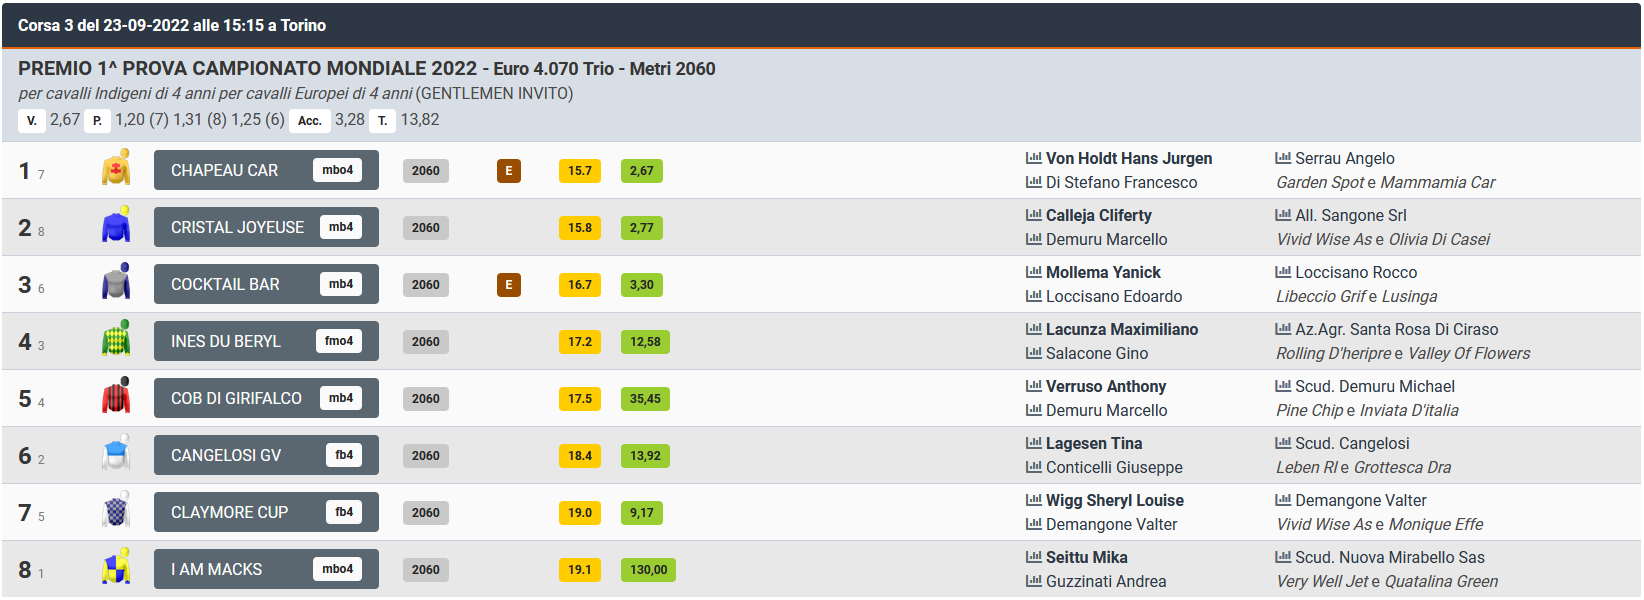The height and width of the screenshot is (600, 1644).
Task: Click the blue jockey silk icon for Cristal Joyeuse
Action: (117, 226)
